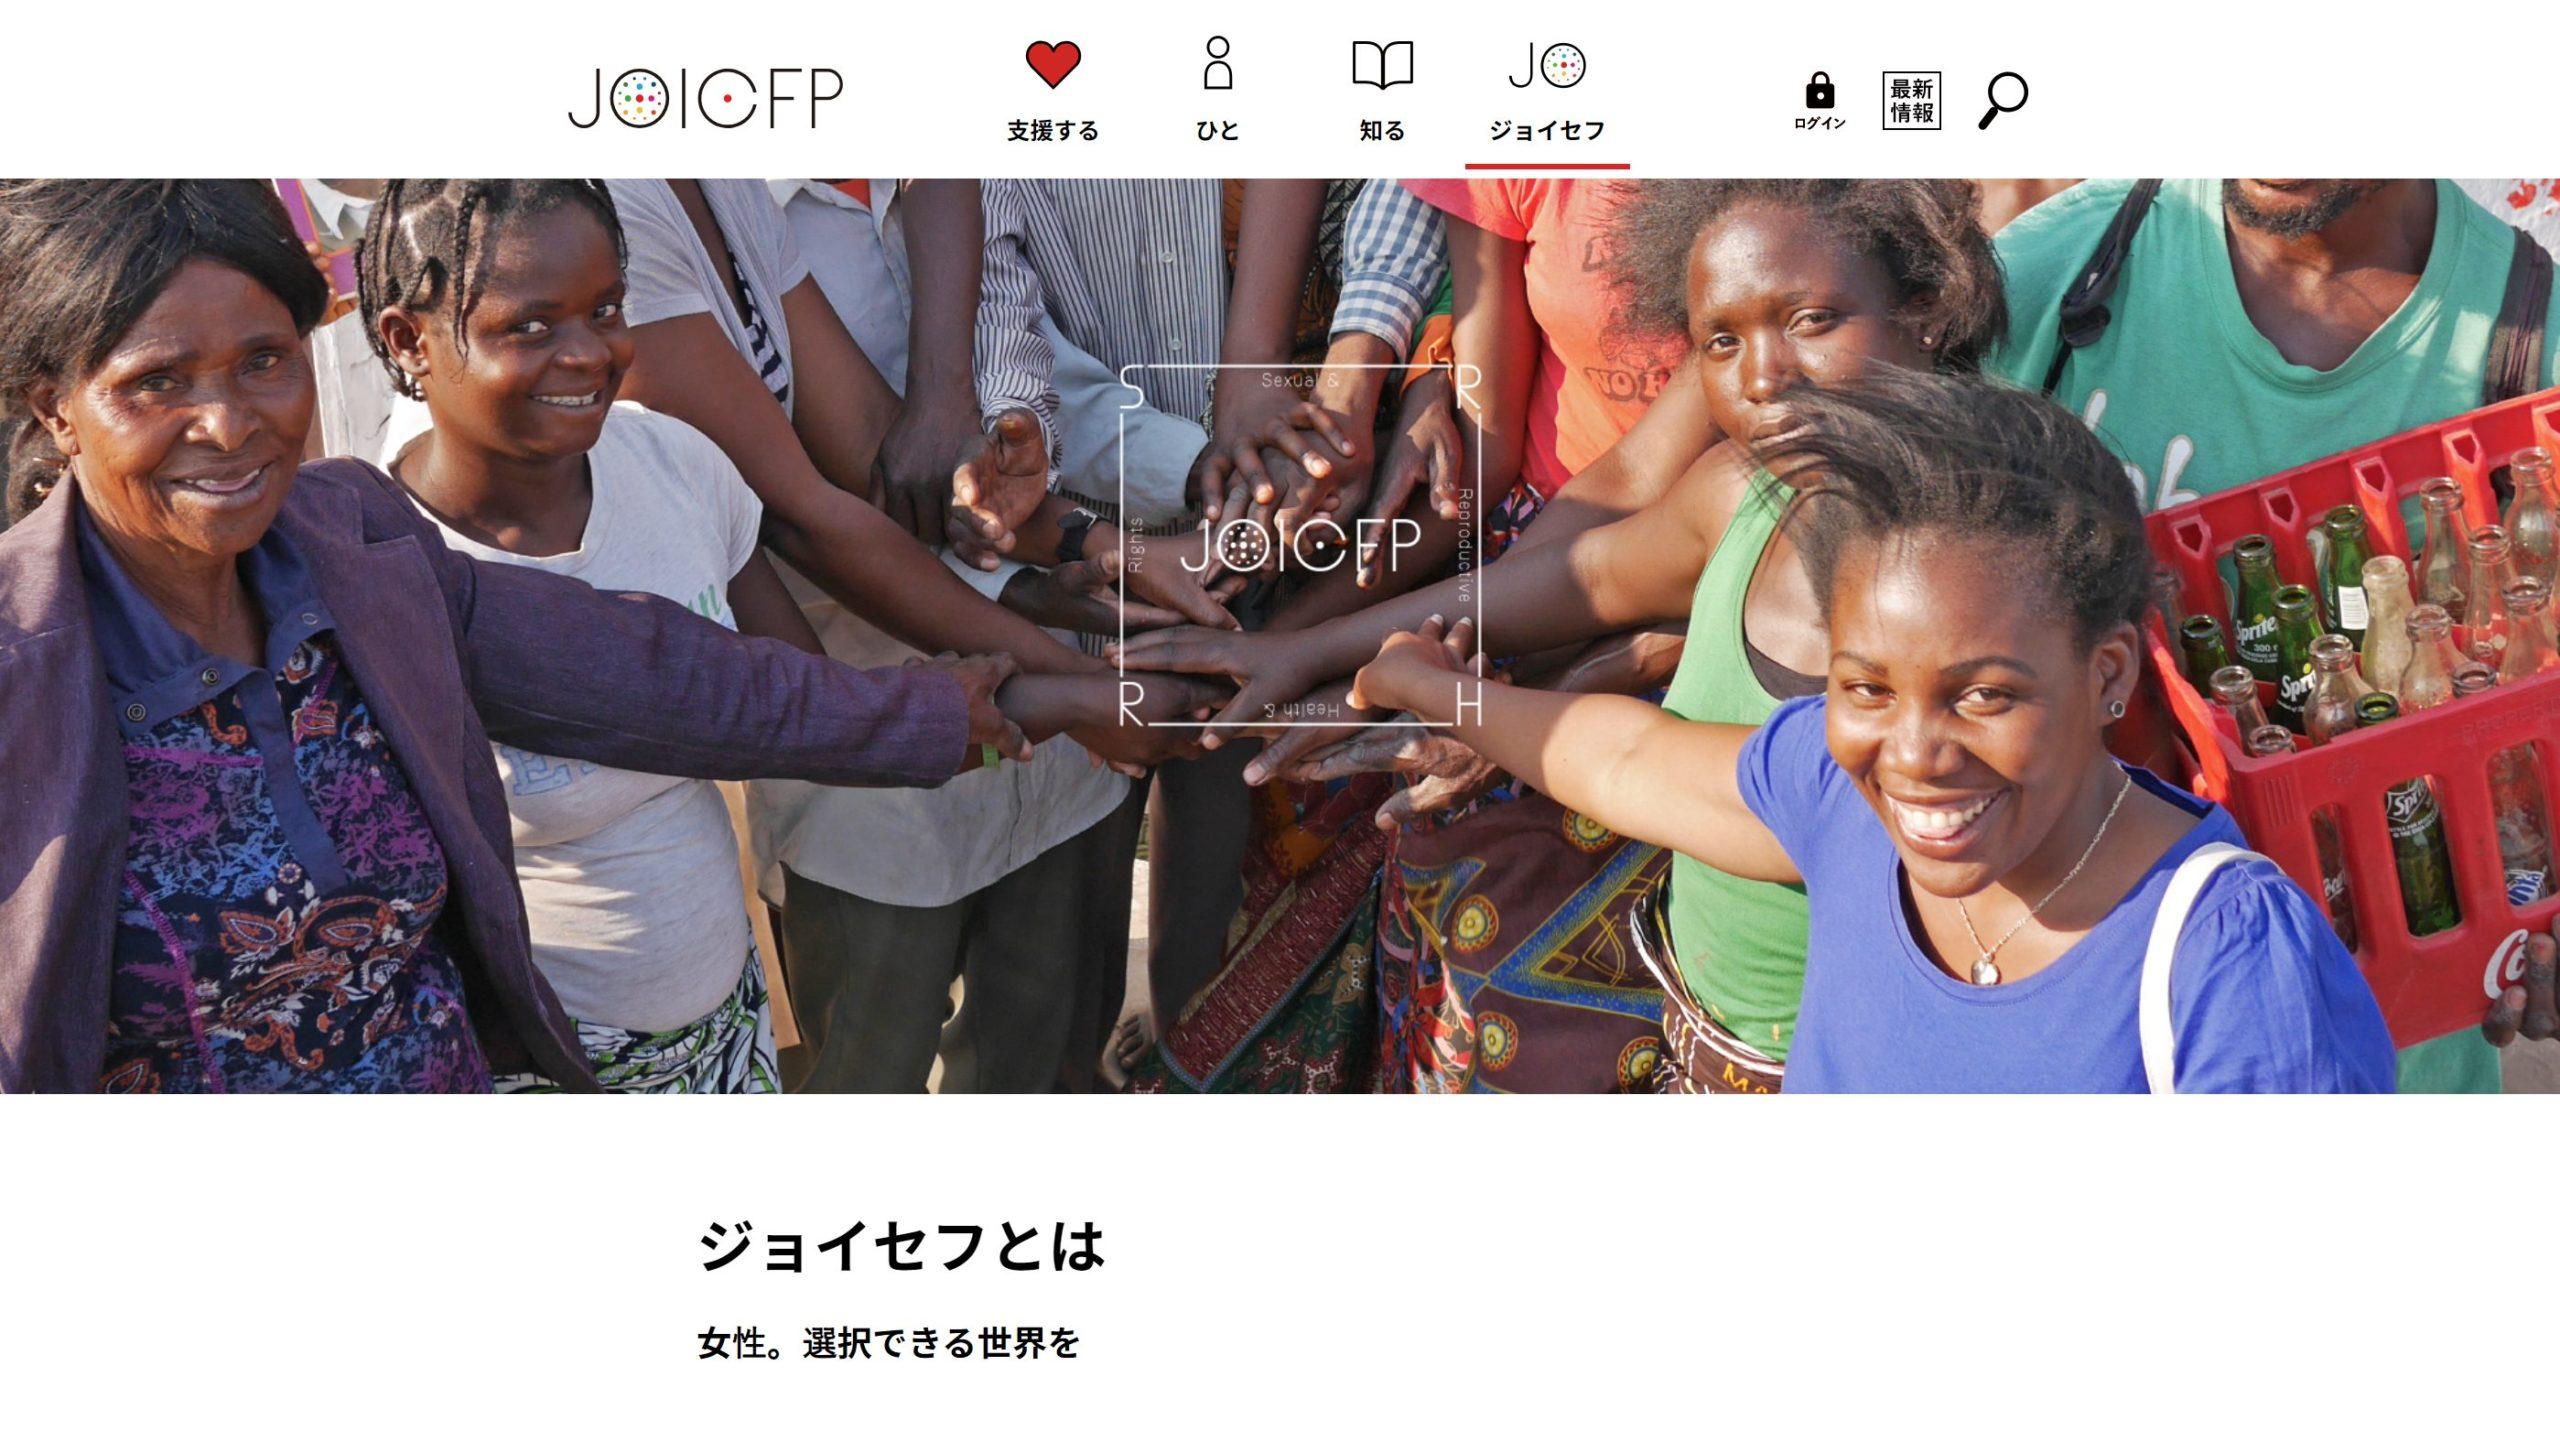Click the hero photo of joined hands
The image size is (2560, 1431).
tap(1280, 636)
